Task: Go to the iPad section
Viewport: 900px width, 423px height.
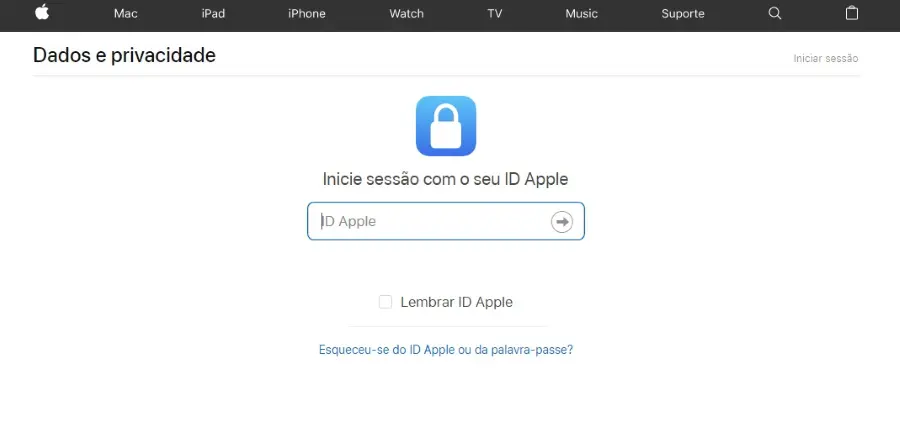Action: (213, 14)
